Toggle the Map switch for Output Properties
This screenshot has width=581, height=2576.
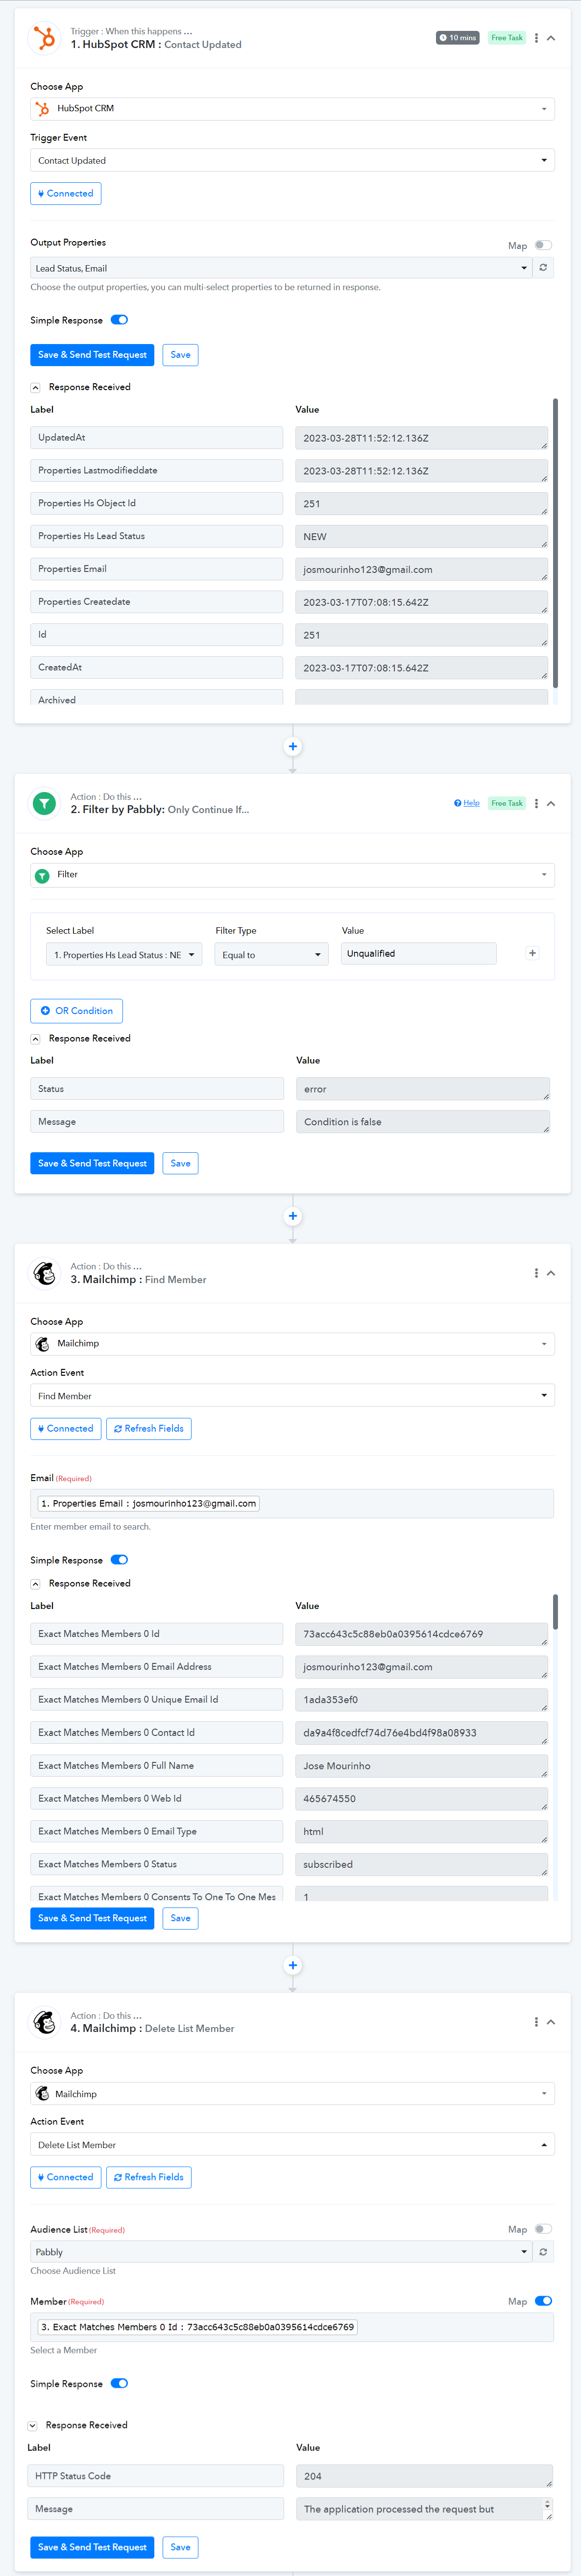(543, 245)
